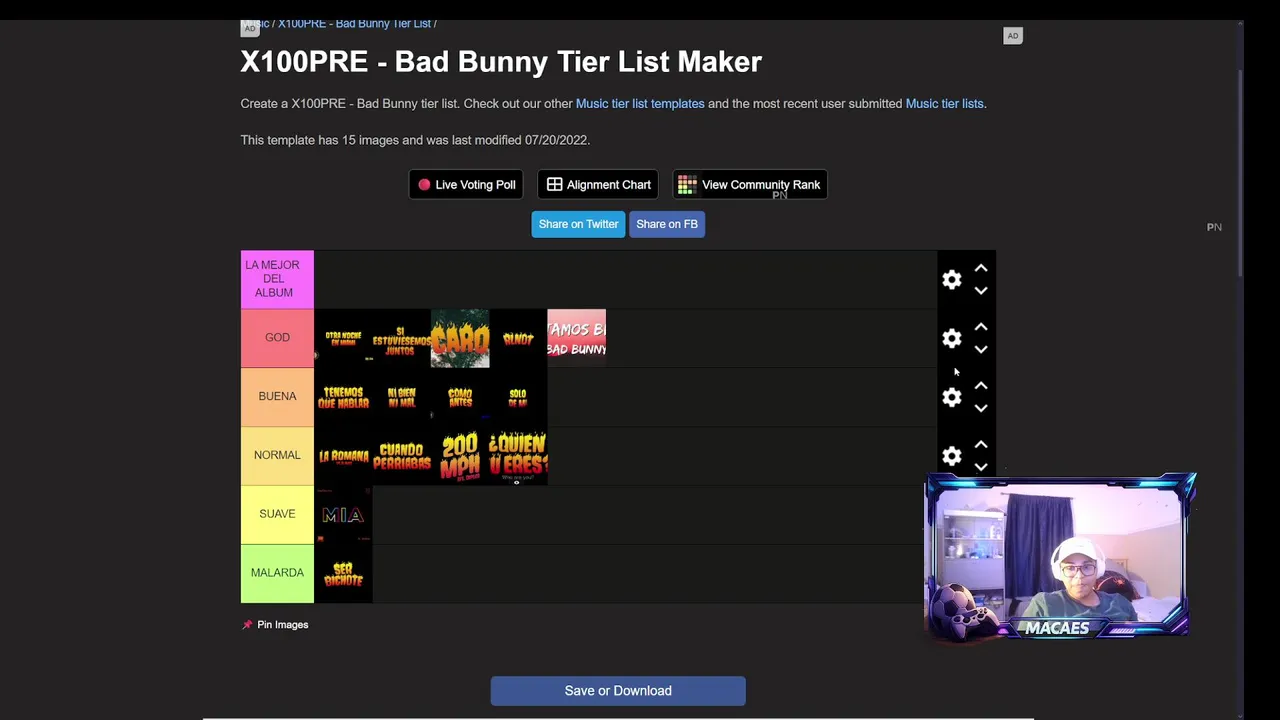Select the Ni Bien Ni Mal thumbnail

pos(401,398)
